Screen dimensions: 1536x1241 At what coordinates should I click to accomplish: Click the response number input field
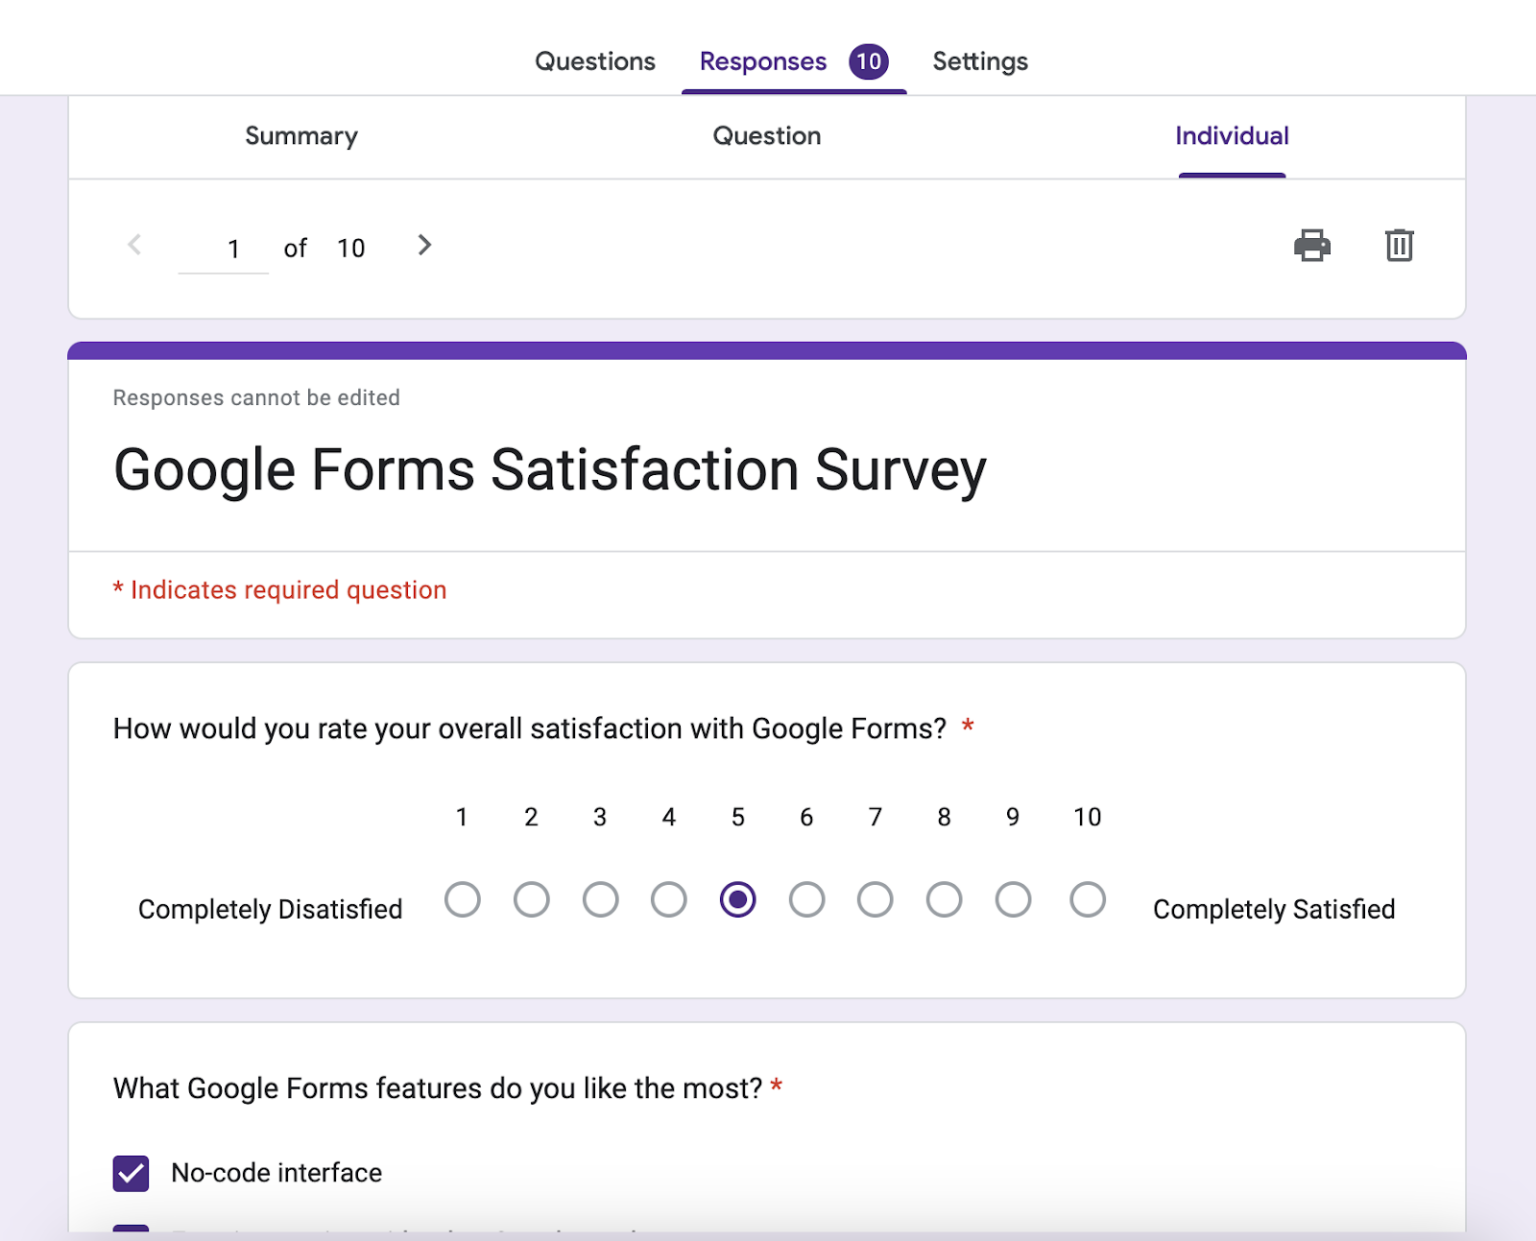point(225,247)
